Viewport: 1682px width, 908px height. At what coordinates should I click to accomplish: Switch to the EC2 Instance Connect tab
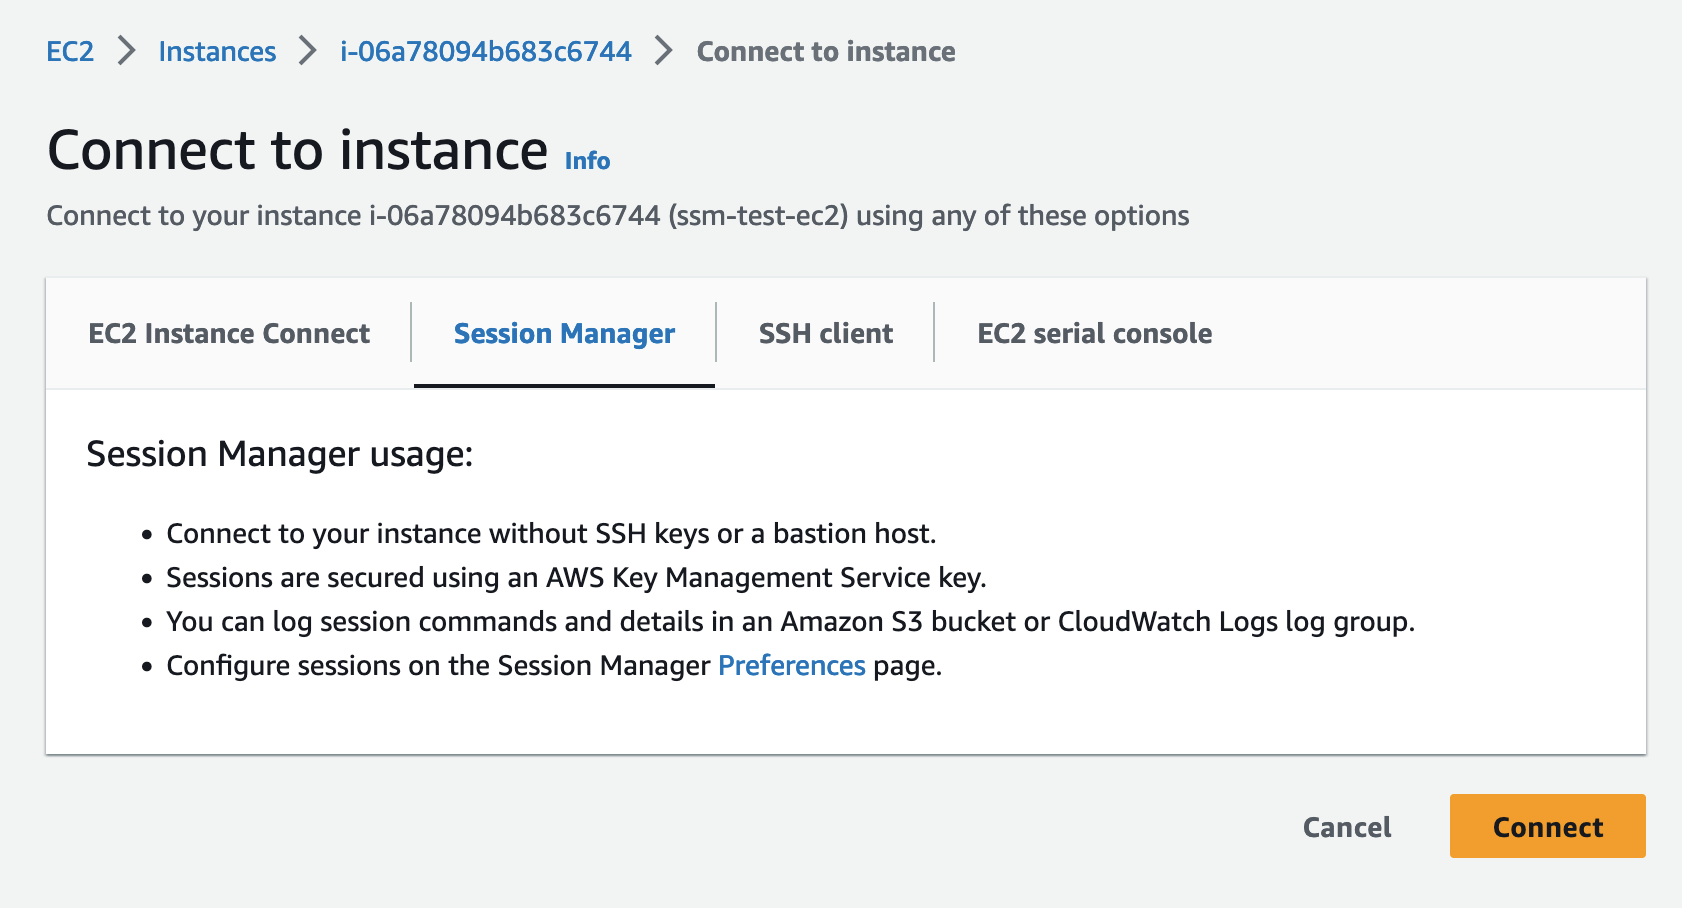[229, 333]
